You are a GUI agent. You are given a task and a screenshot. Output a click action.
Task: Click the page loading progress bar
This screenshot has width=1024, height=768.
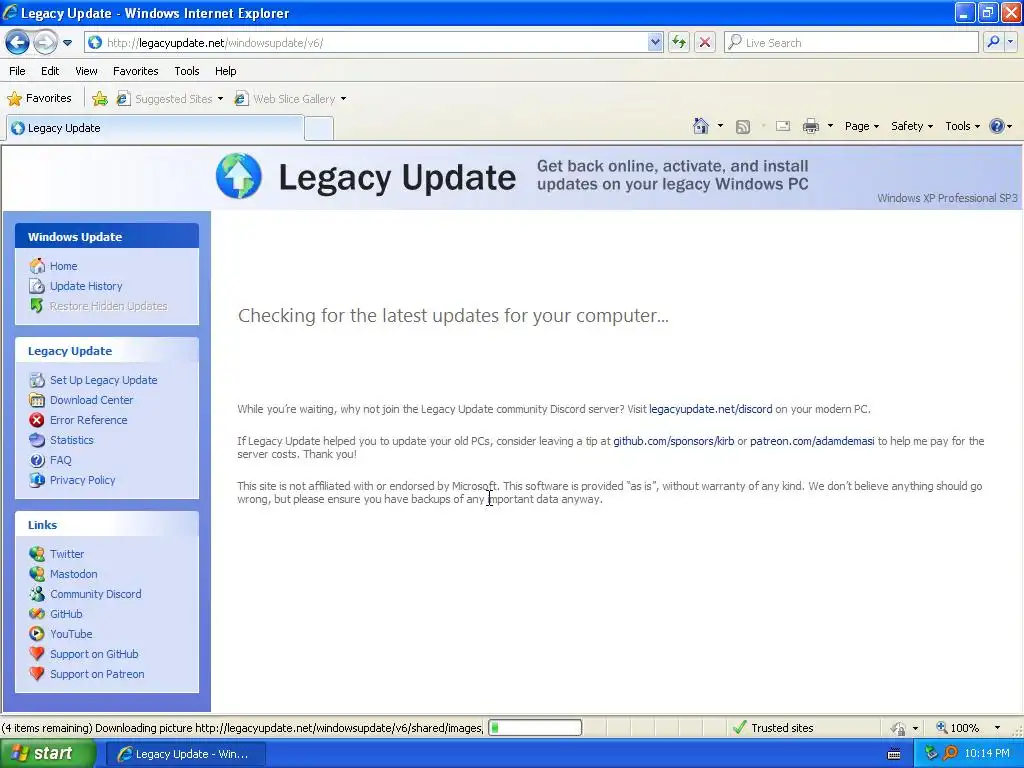click(x=535, y=728)
